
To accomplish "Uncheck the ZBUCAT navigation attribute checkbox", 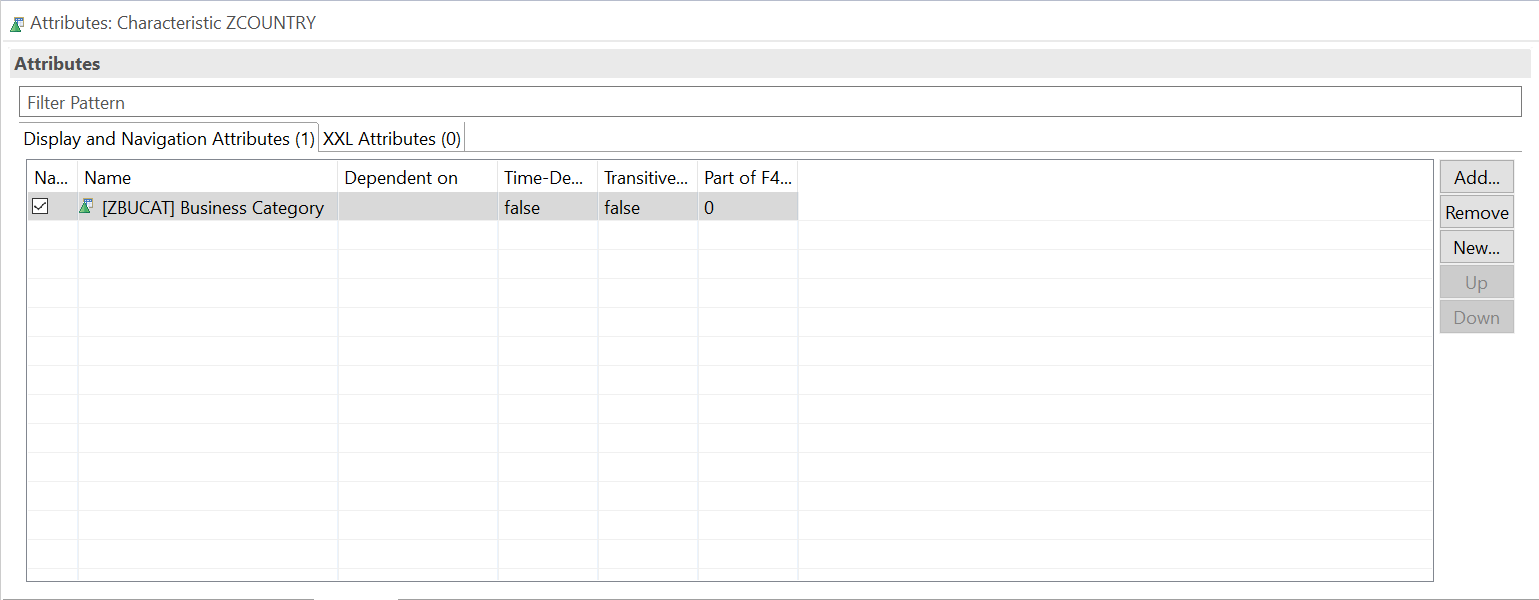I will click(40, 206).
